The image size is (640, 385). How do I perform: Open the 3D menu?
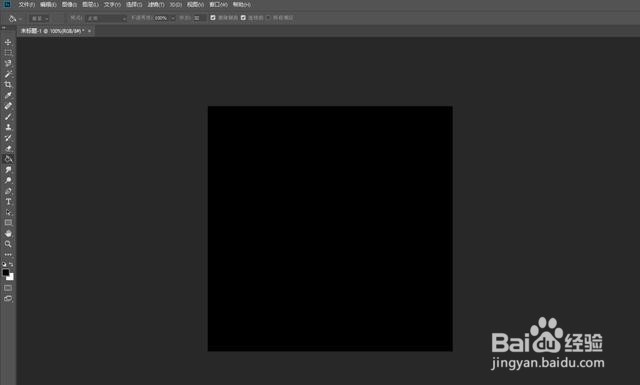pyautogui.click(x=176, y=4)
